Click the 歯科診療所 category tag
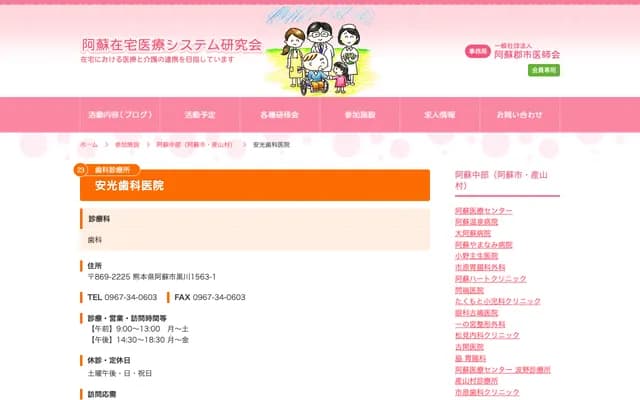The width and height of the screenshot is (640, 400). 113,170
